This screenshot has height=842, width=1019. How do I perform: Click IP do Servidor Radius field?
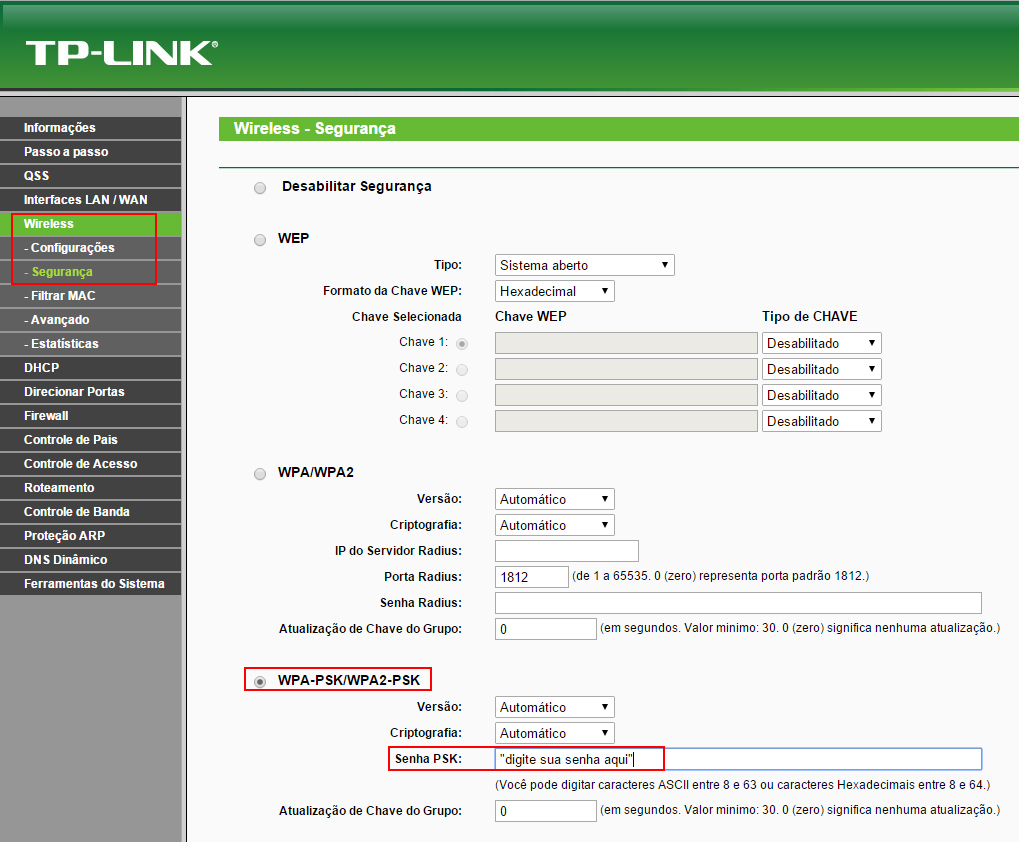click(567, 551)
